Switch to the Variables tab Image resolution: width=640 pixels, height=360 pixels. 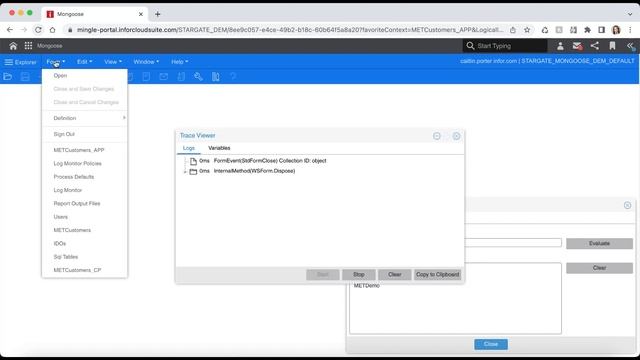219,148
